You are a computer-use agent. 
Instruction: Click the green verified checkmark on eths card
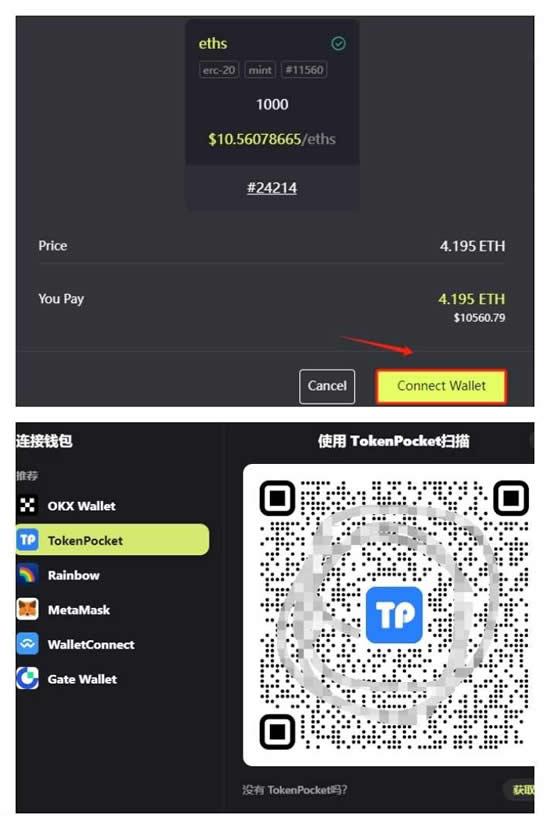point(338,43)
